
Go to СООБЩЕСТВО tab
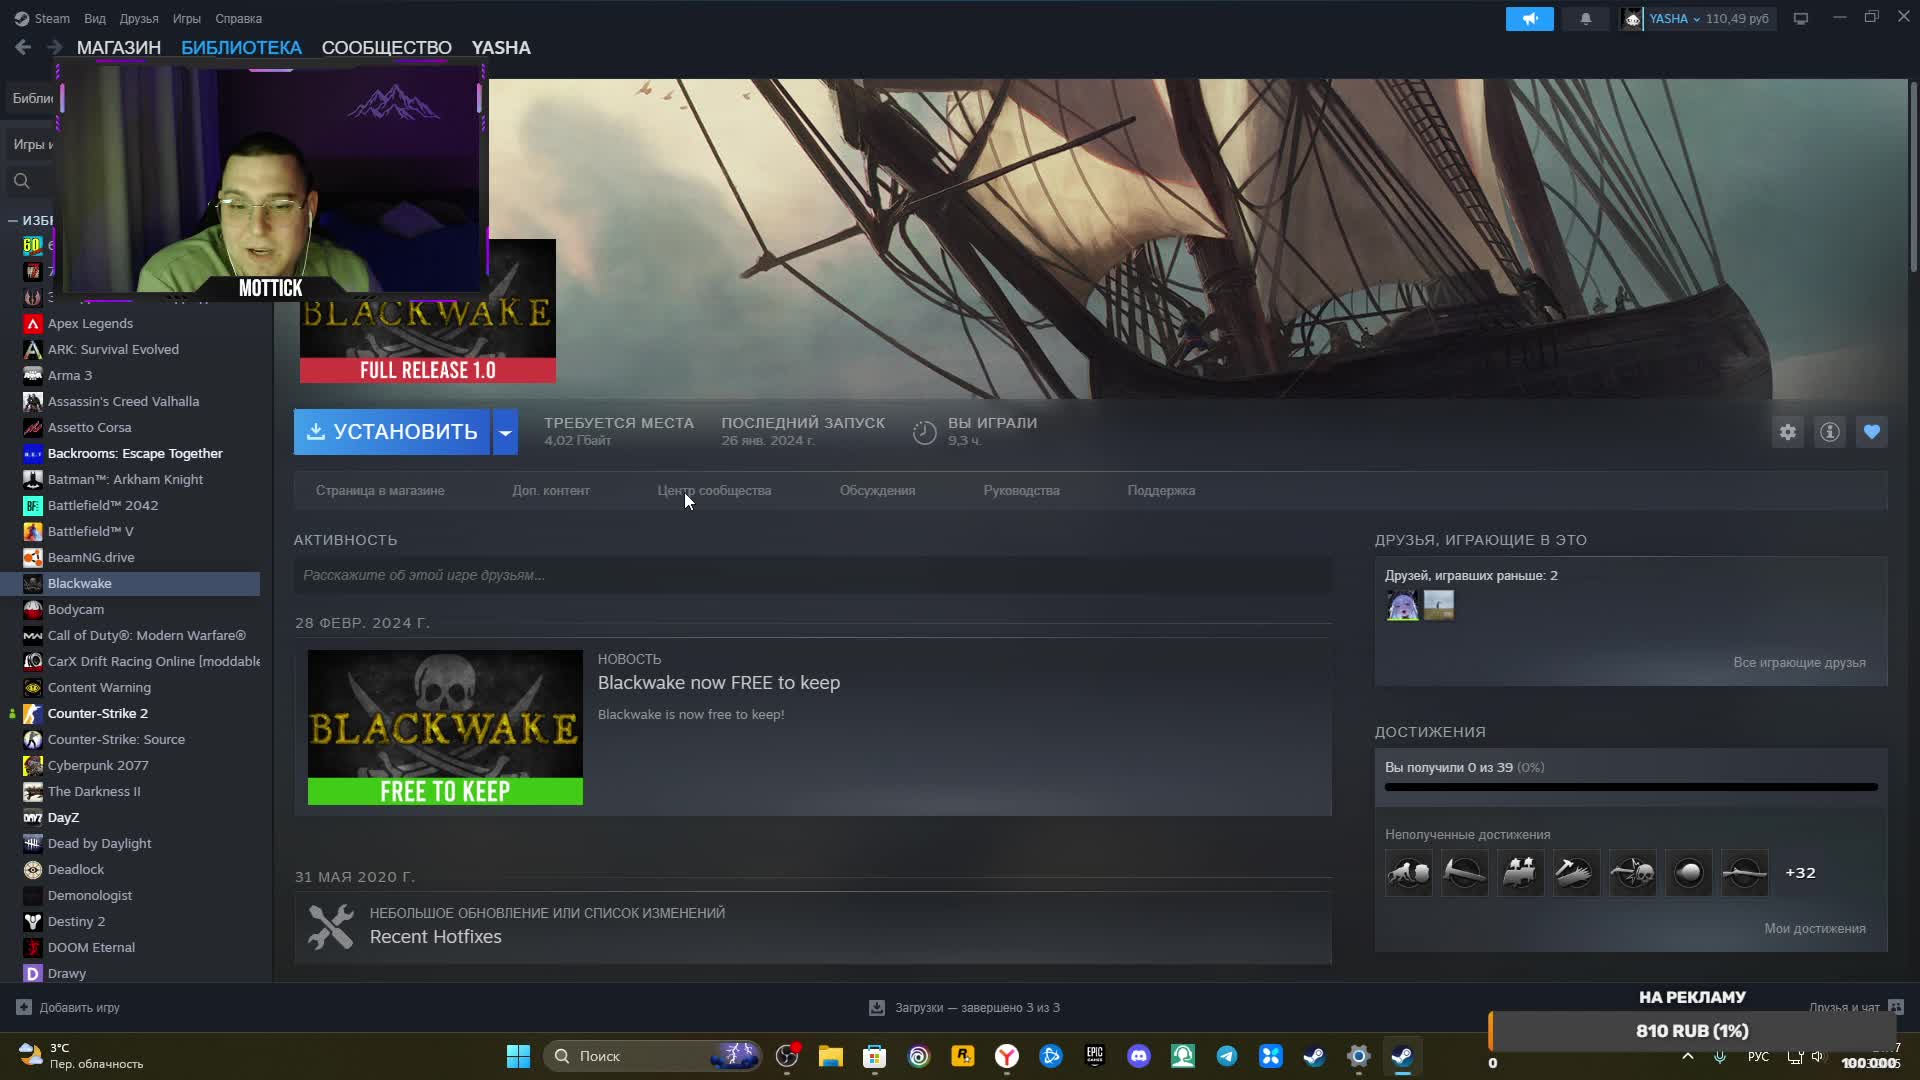click(386, 47)
